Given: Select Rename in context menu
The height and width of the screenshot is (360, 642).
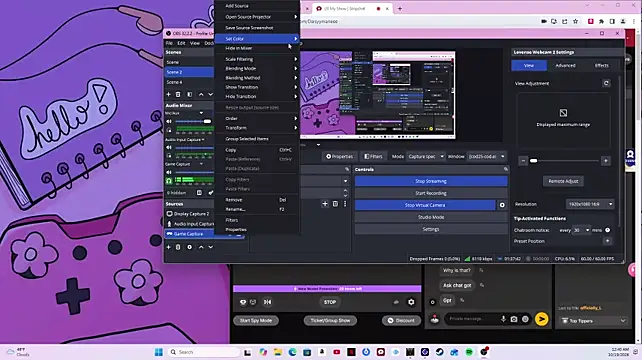Looking at the screenshot, I should click(x=258, y=209).
